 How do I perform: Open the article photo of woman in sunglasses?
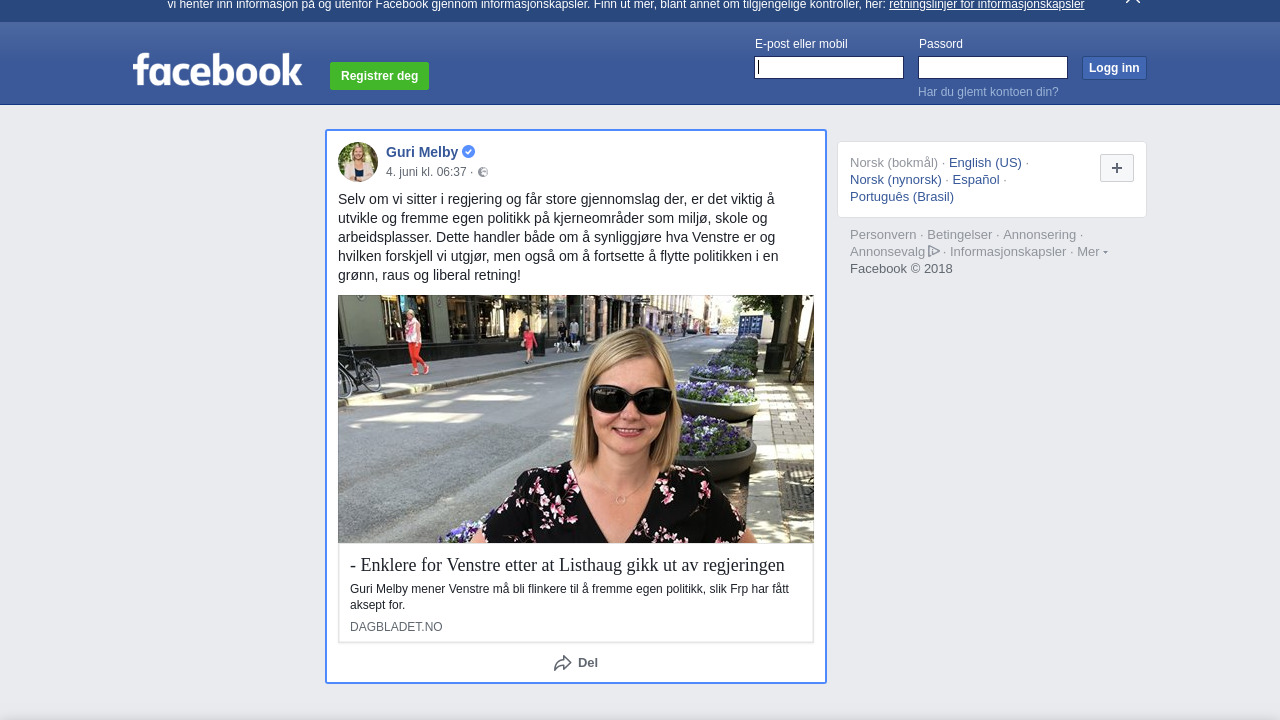[x=576, y=419]
